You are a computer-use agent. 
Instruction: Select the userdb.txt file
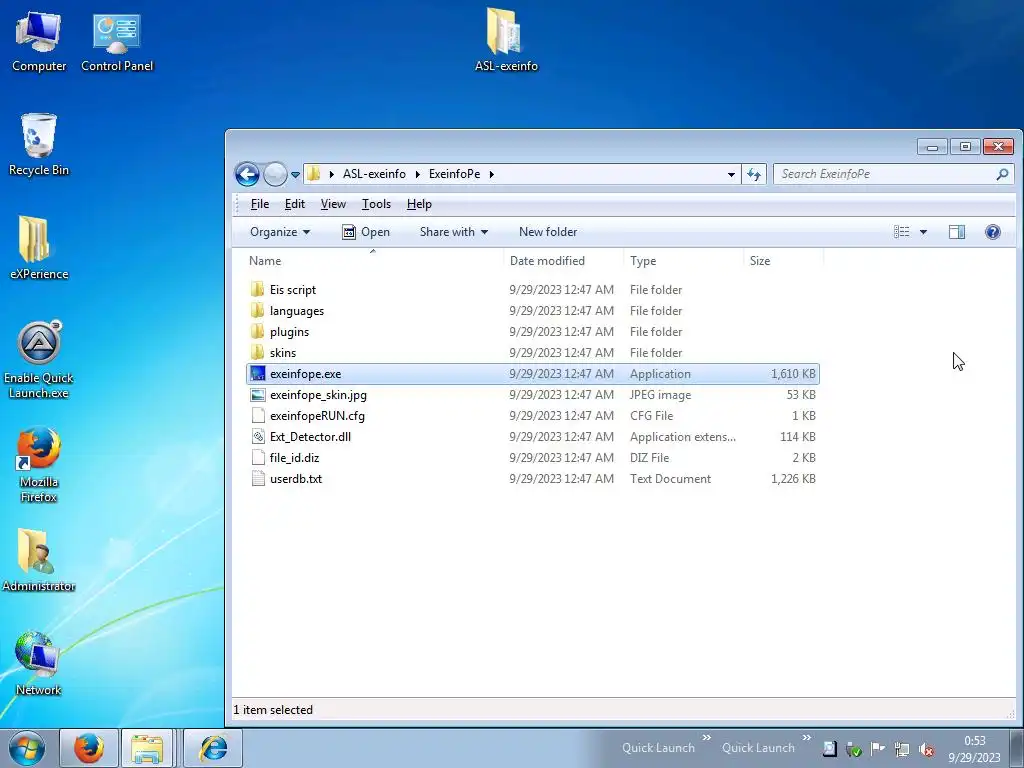click(x=532, y=479)
